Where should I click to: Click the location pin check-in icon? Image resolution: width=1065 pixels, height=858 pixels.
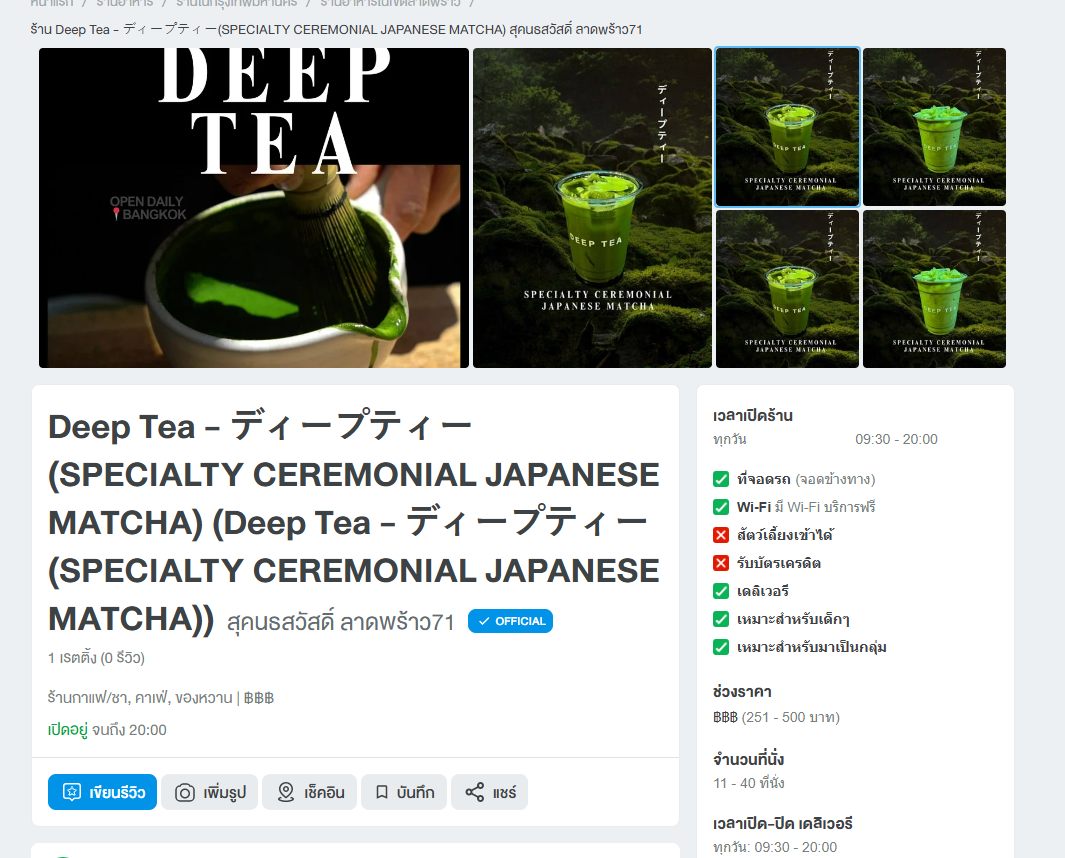pos(286,792)
